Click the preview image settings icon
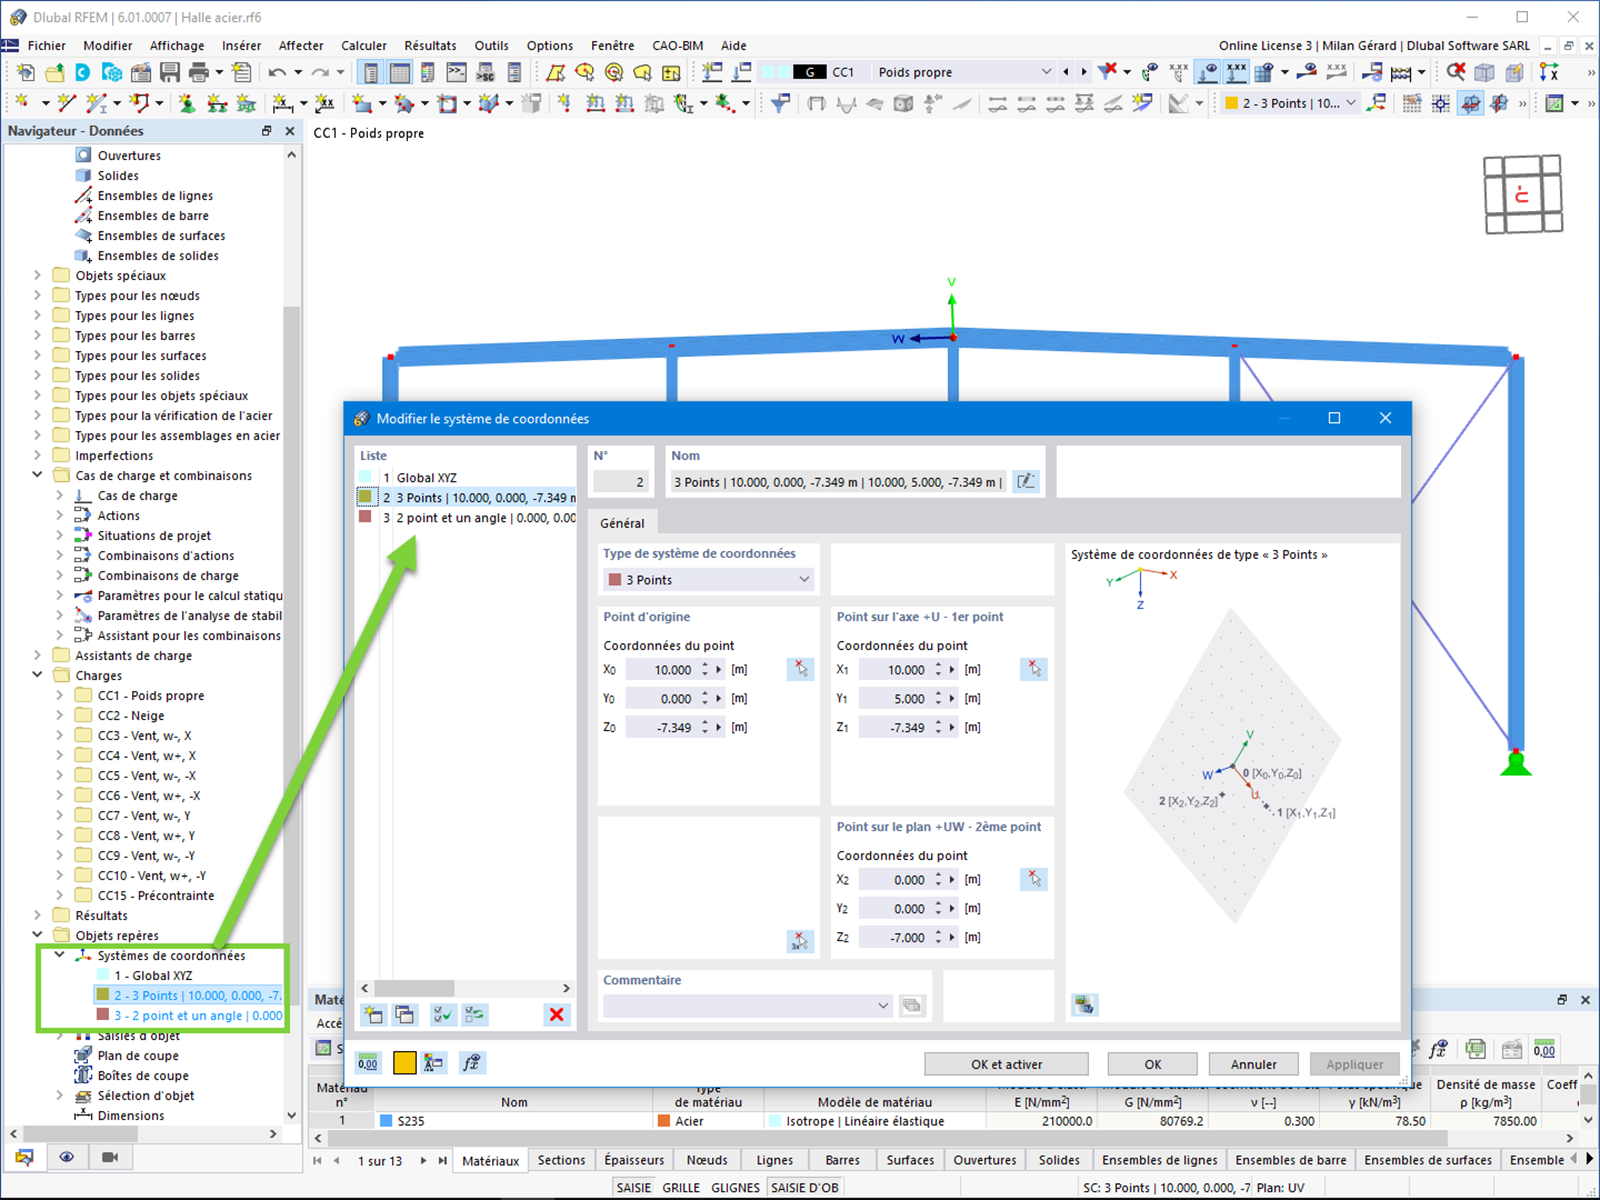The width and height of the screenshot is (1600, 1200). [x=1085, y=1004]
